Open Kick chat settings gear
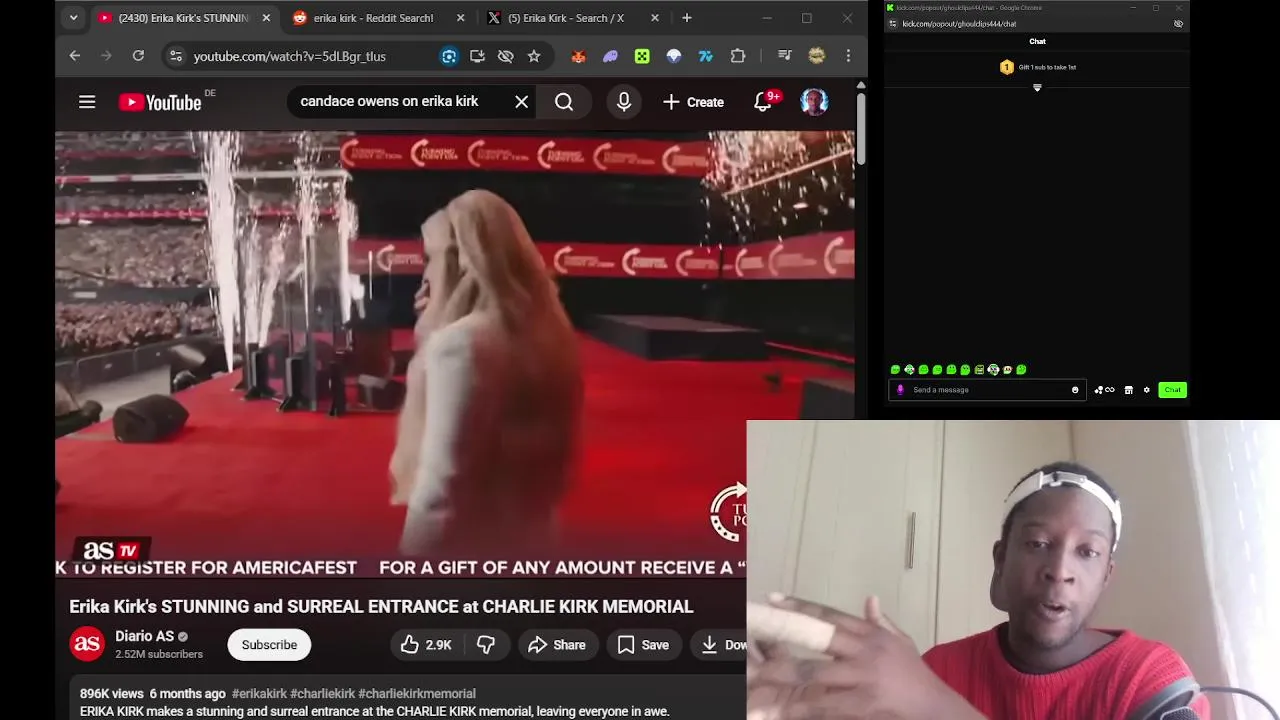 pyautogui.click(x=1147, y=390)
